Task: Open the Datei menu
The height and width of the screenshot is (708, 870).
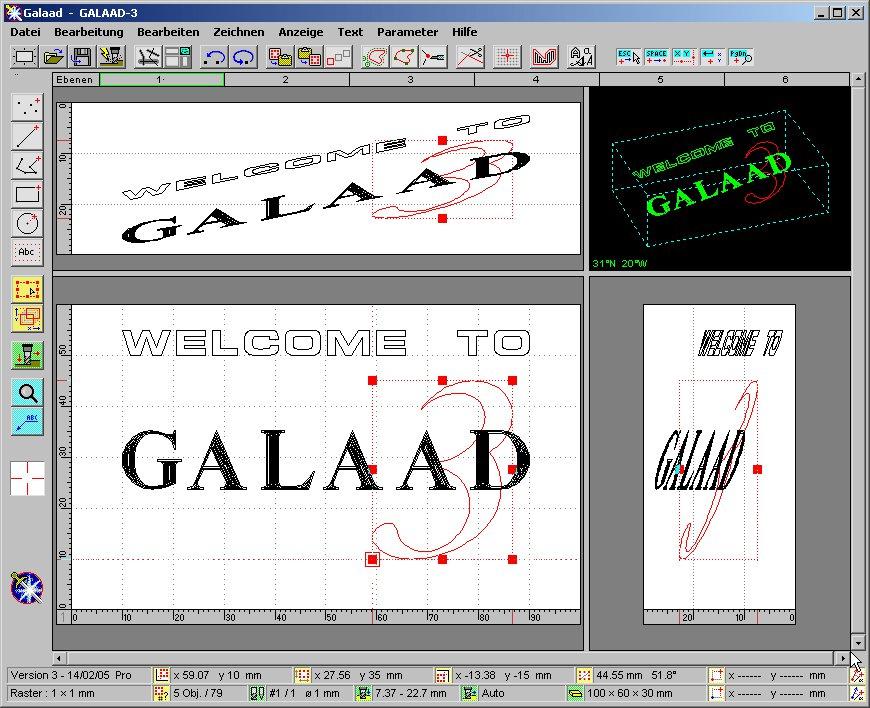Action: point(25,32)
